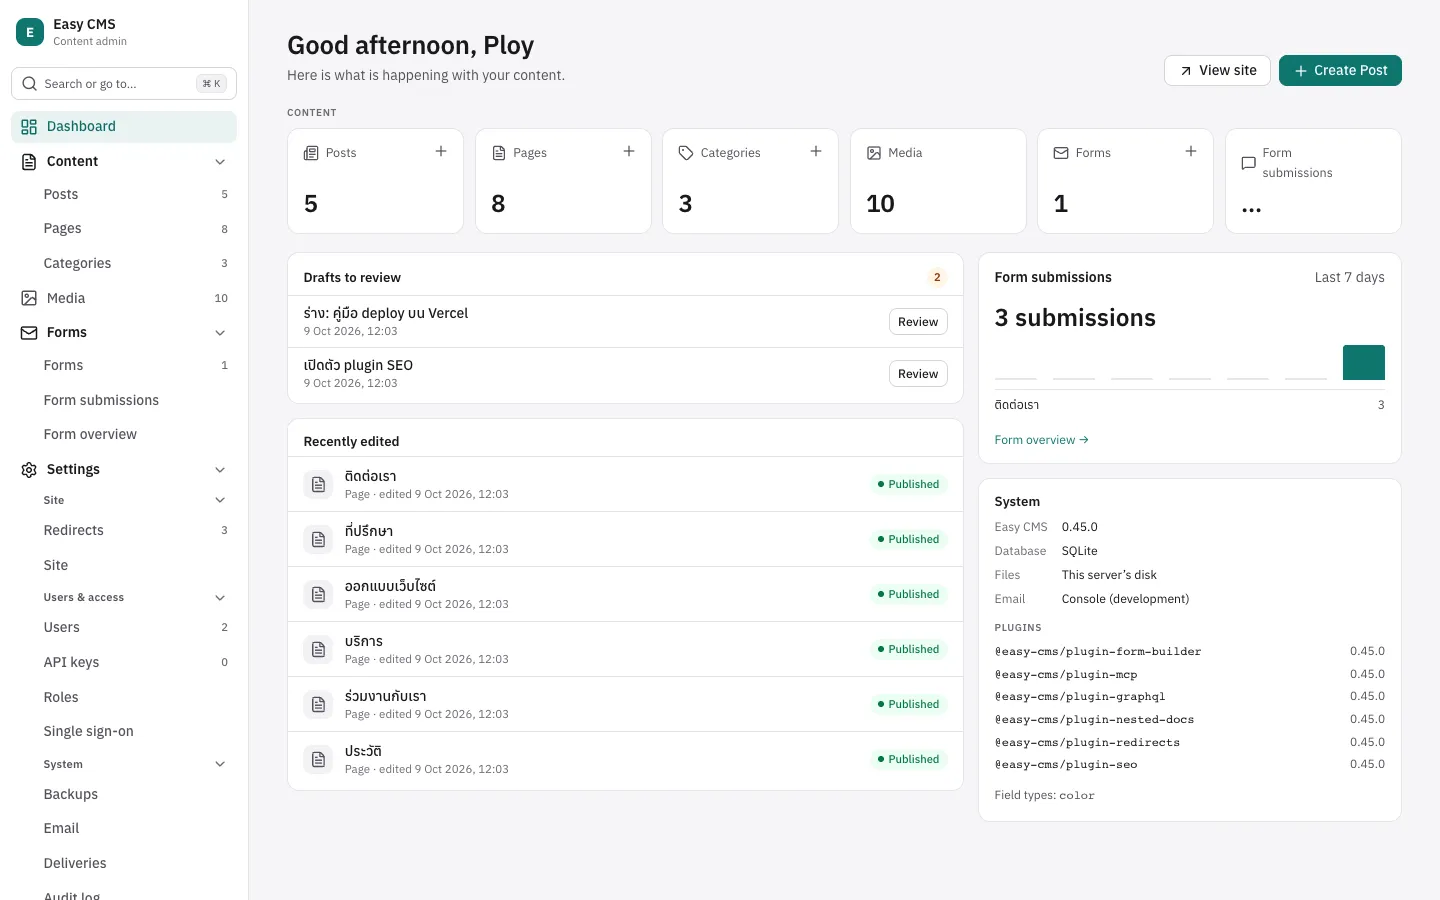Image resolution: width=1440 pixels, height=900 pixels.
Task: Click the Published badge for ติดต่อเรา
Action: click(x=908, y=485)
